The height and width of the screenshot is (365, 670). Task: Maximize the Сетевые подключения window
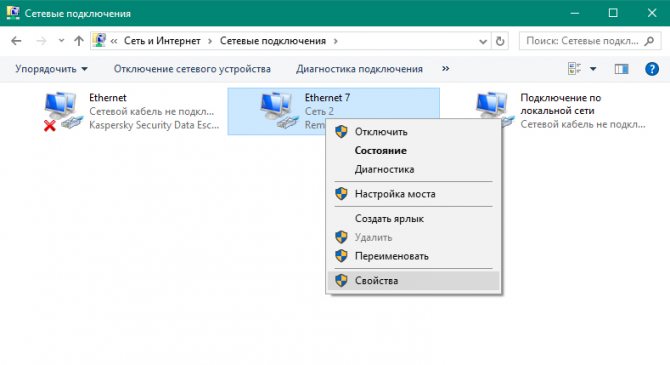click(613, 13)
